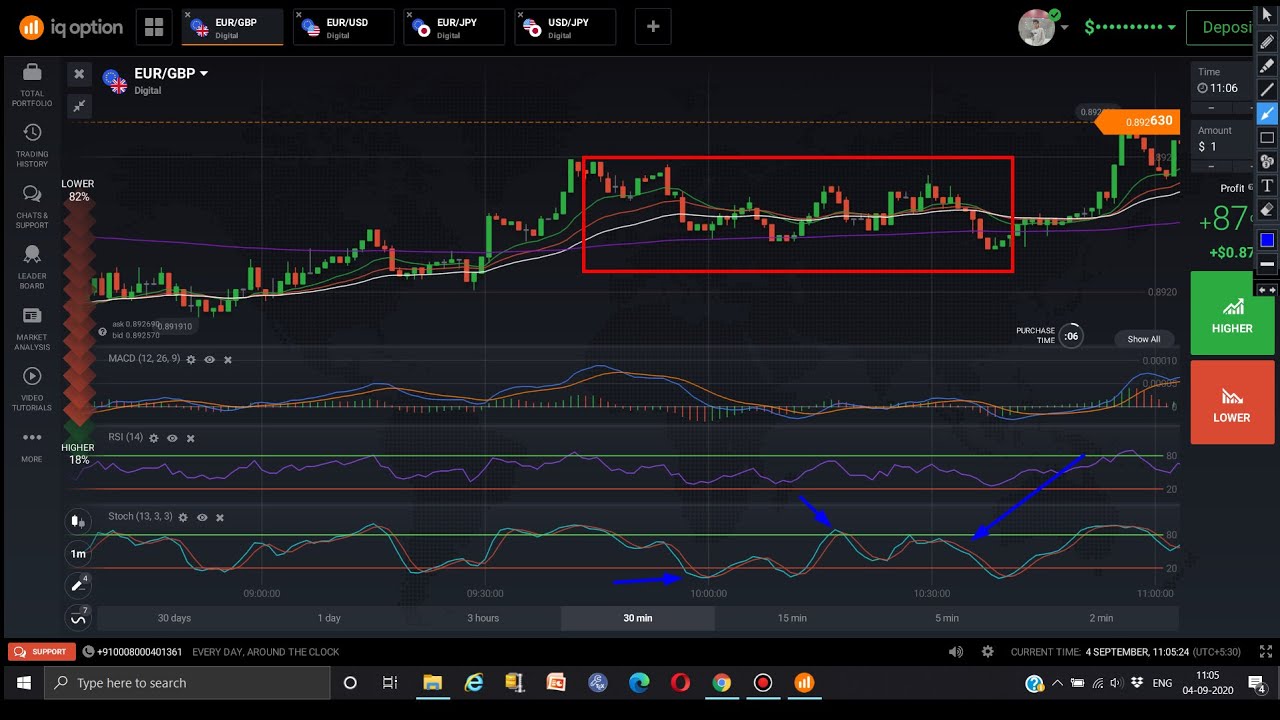Open Chrome from the Windows taskbar
1280x720 pixels.
click(721, 683)
